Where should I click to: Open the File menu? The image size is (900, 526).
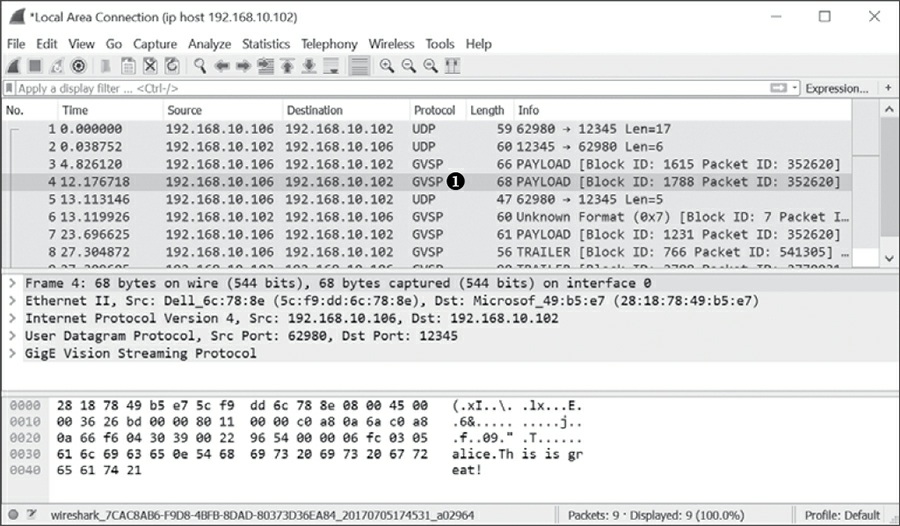[x=16, y=44]
